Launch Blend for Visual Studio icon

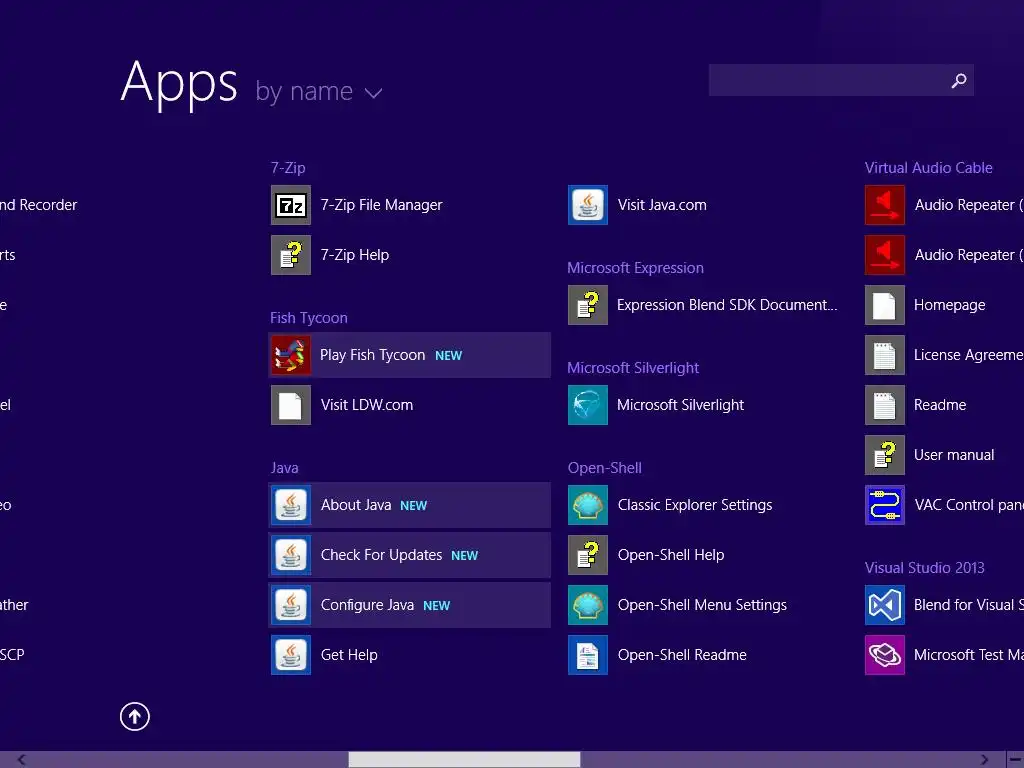pos(885,605)
